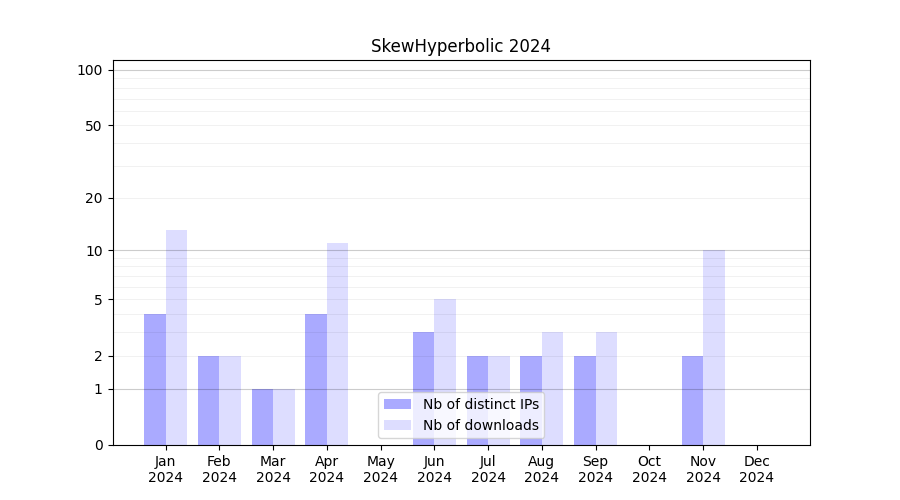Click the March distinct IPs bar
Screen dimensions: 900x500
262,417
